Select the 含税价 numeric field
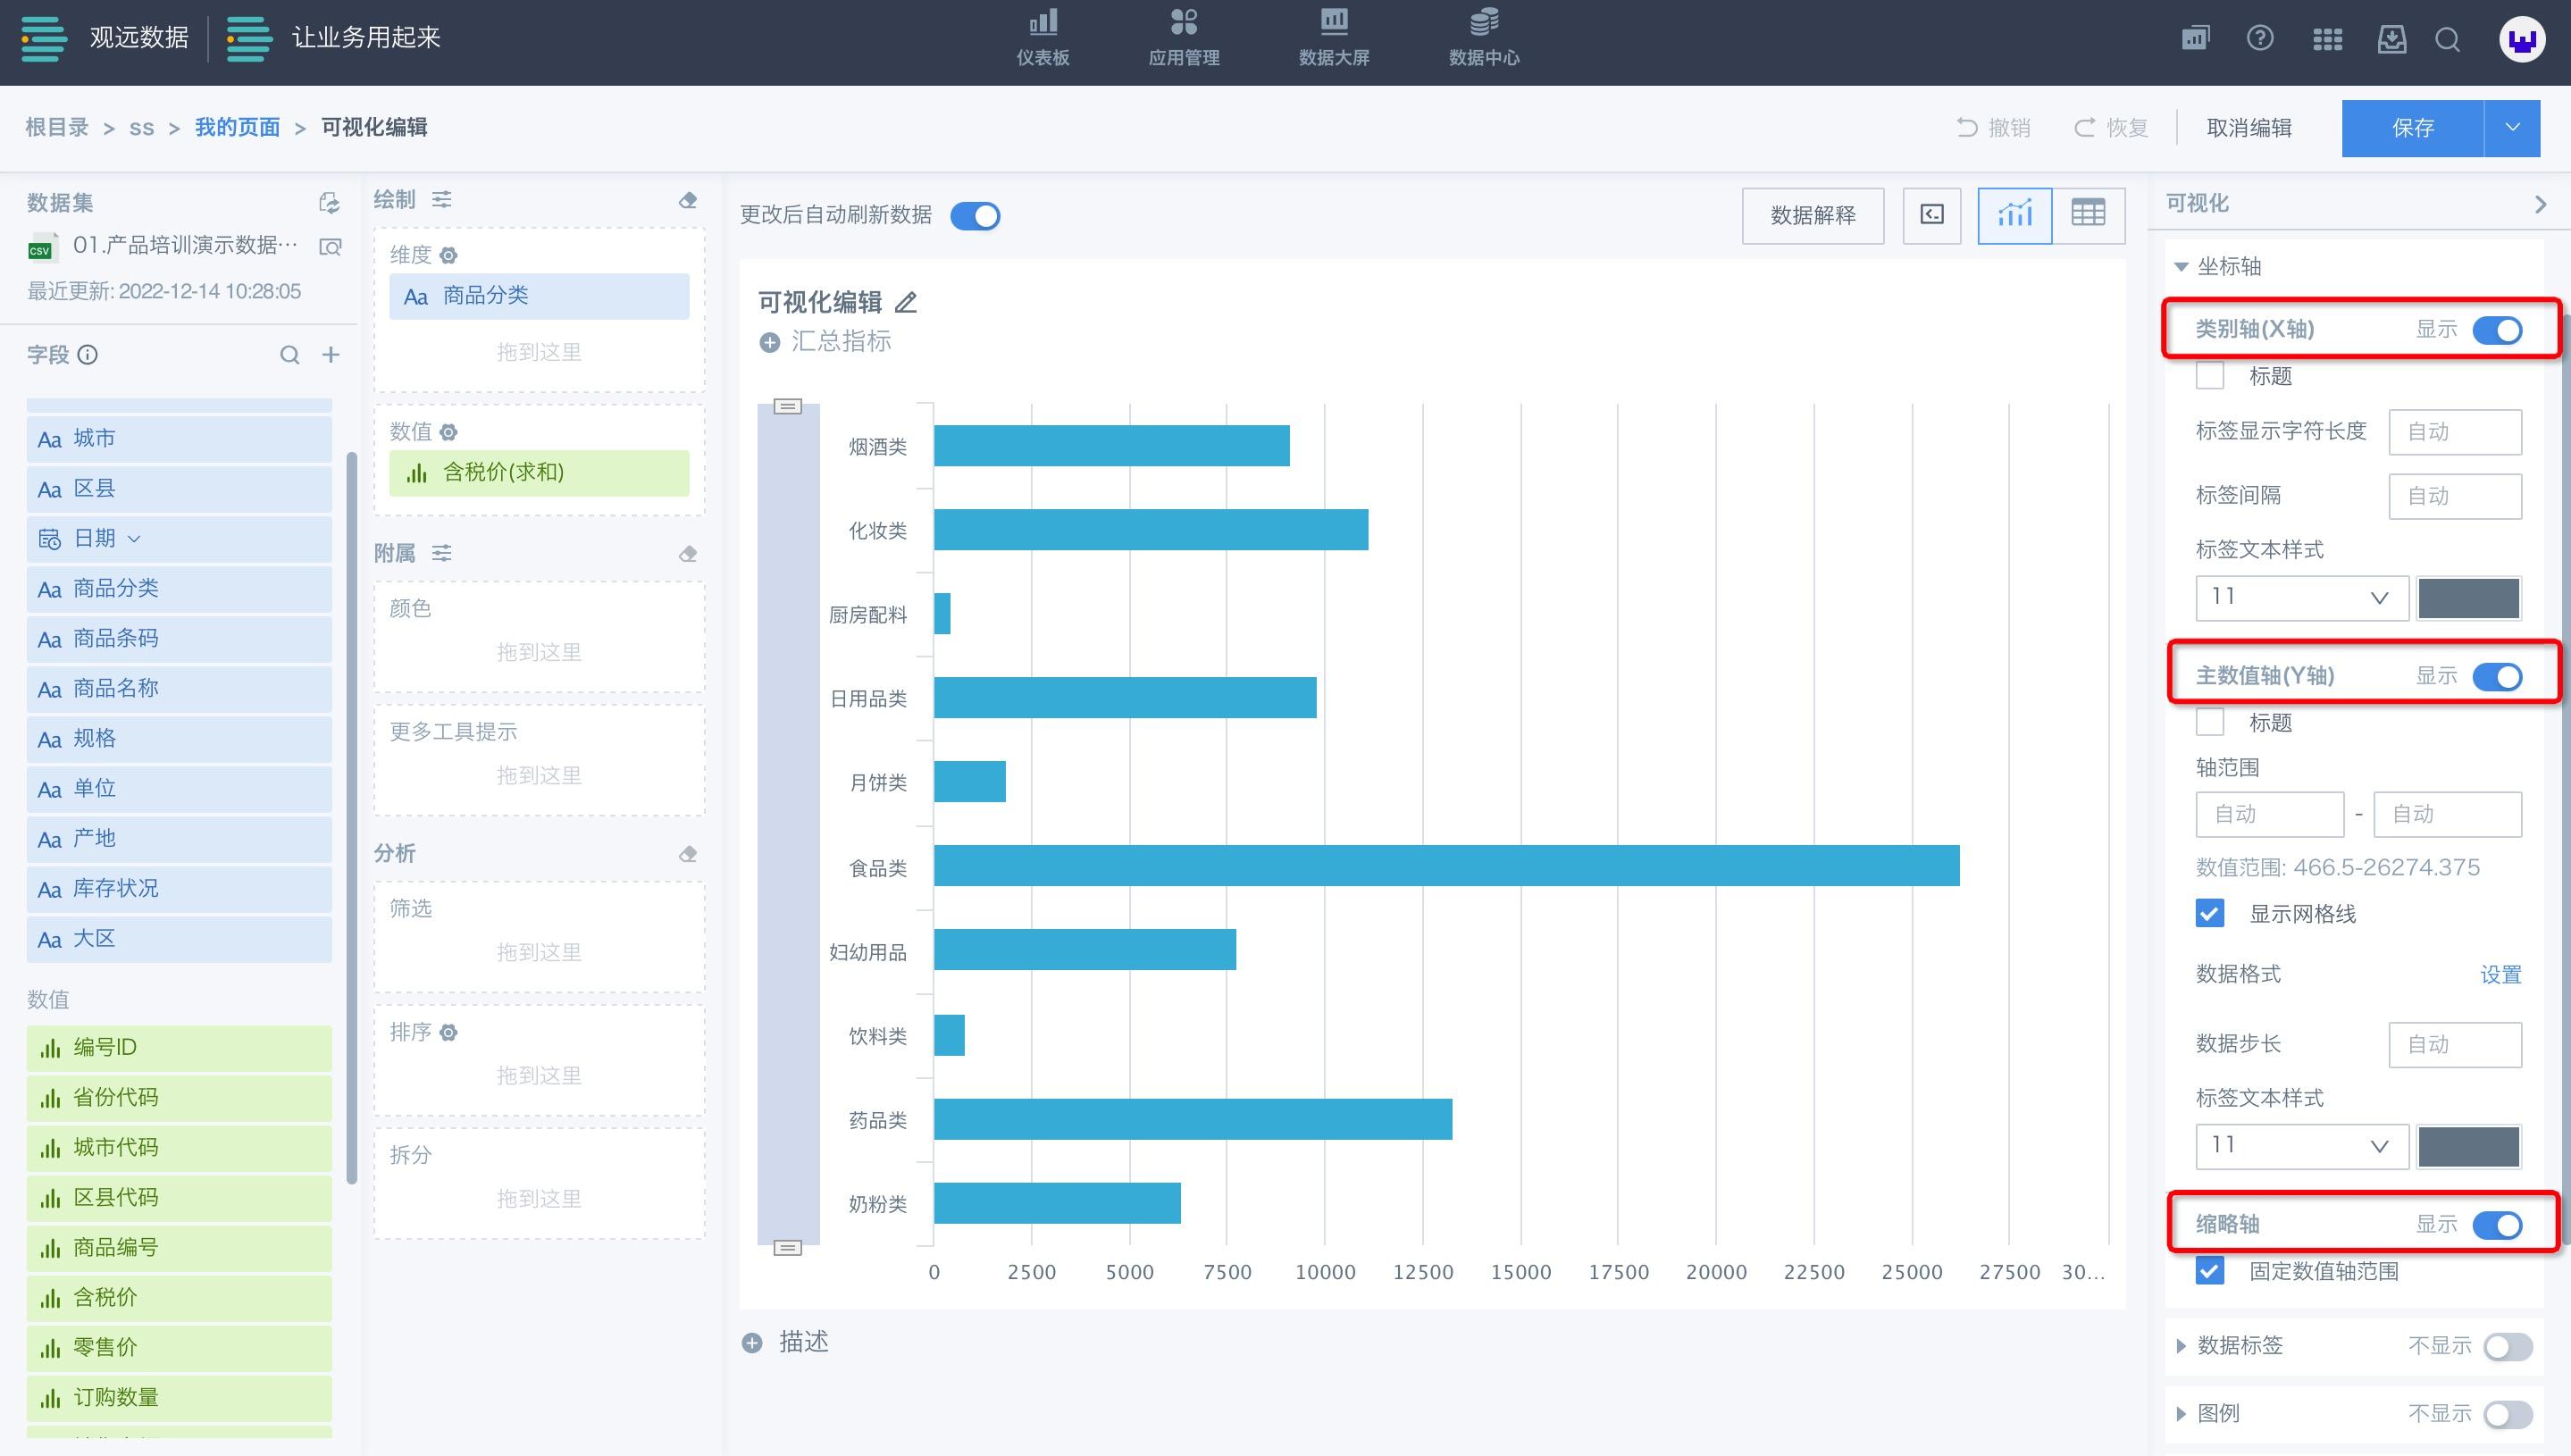Screen dimensions: 2571x1456 point(179,1297)
